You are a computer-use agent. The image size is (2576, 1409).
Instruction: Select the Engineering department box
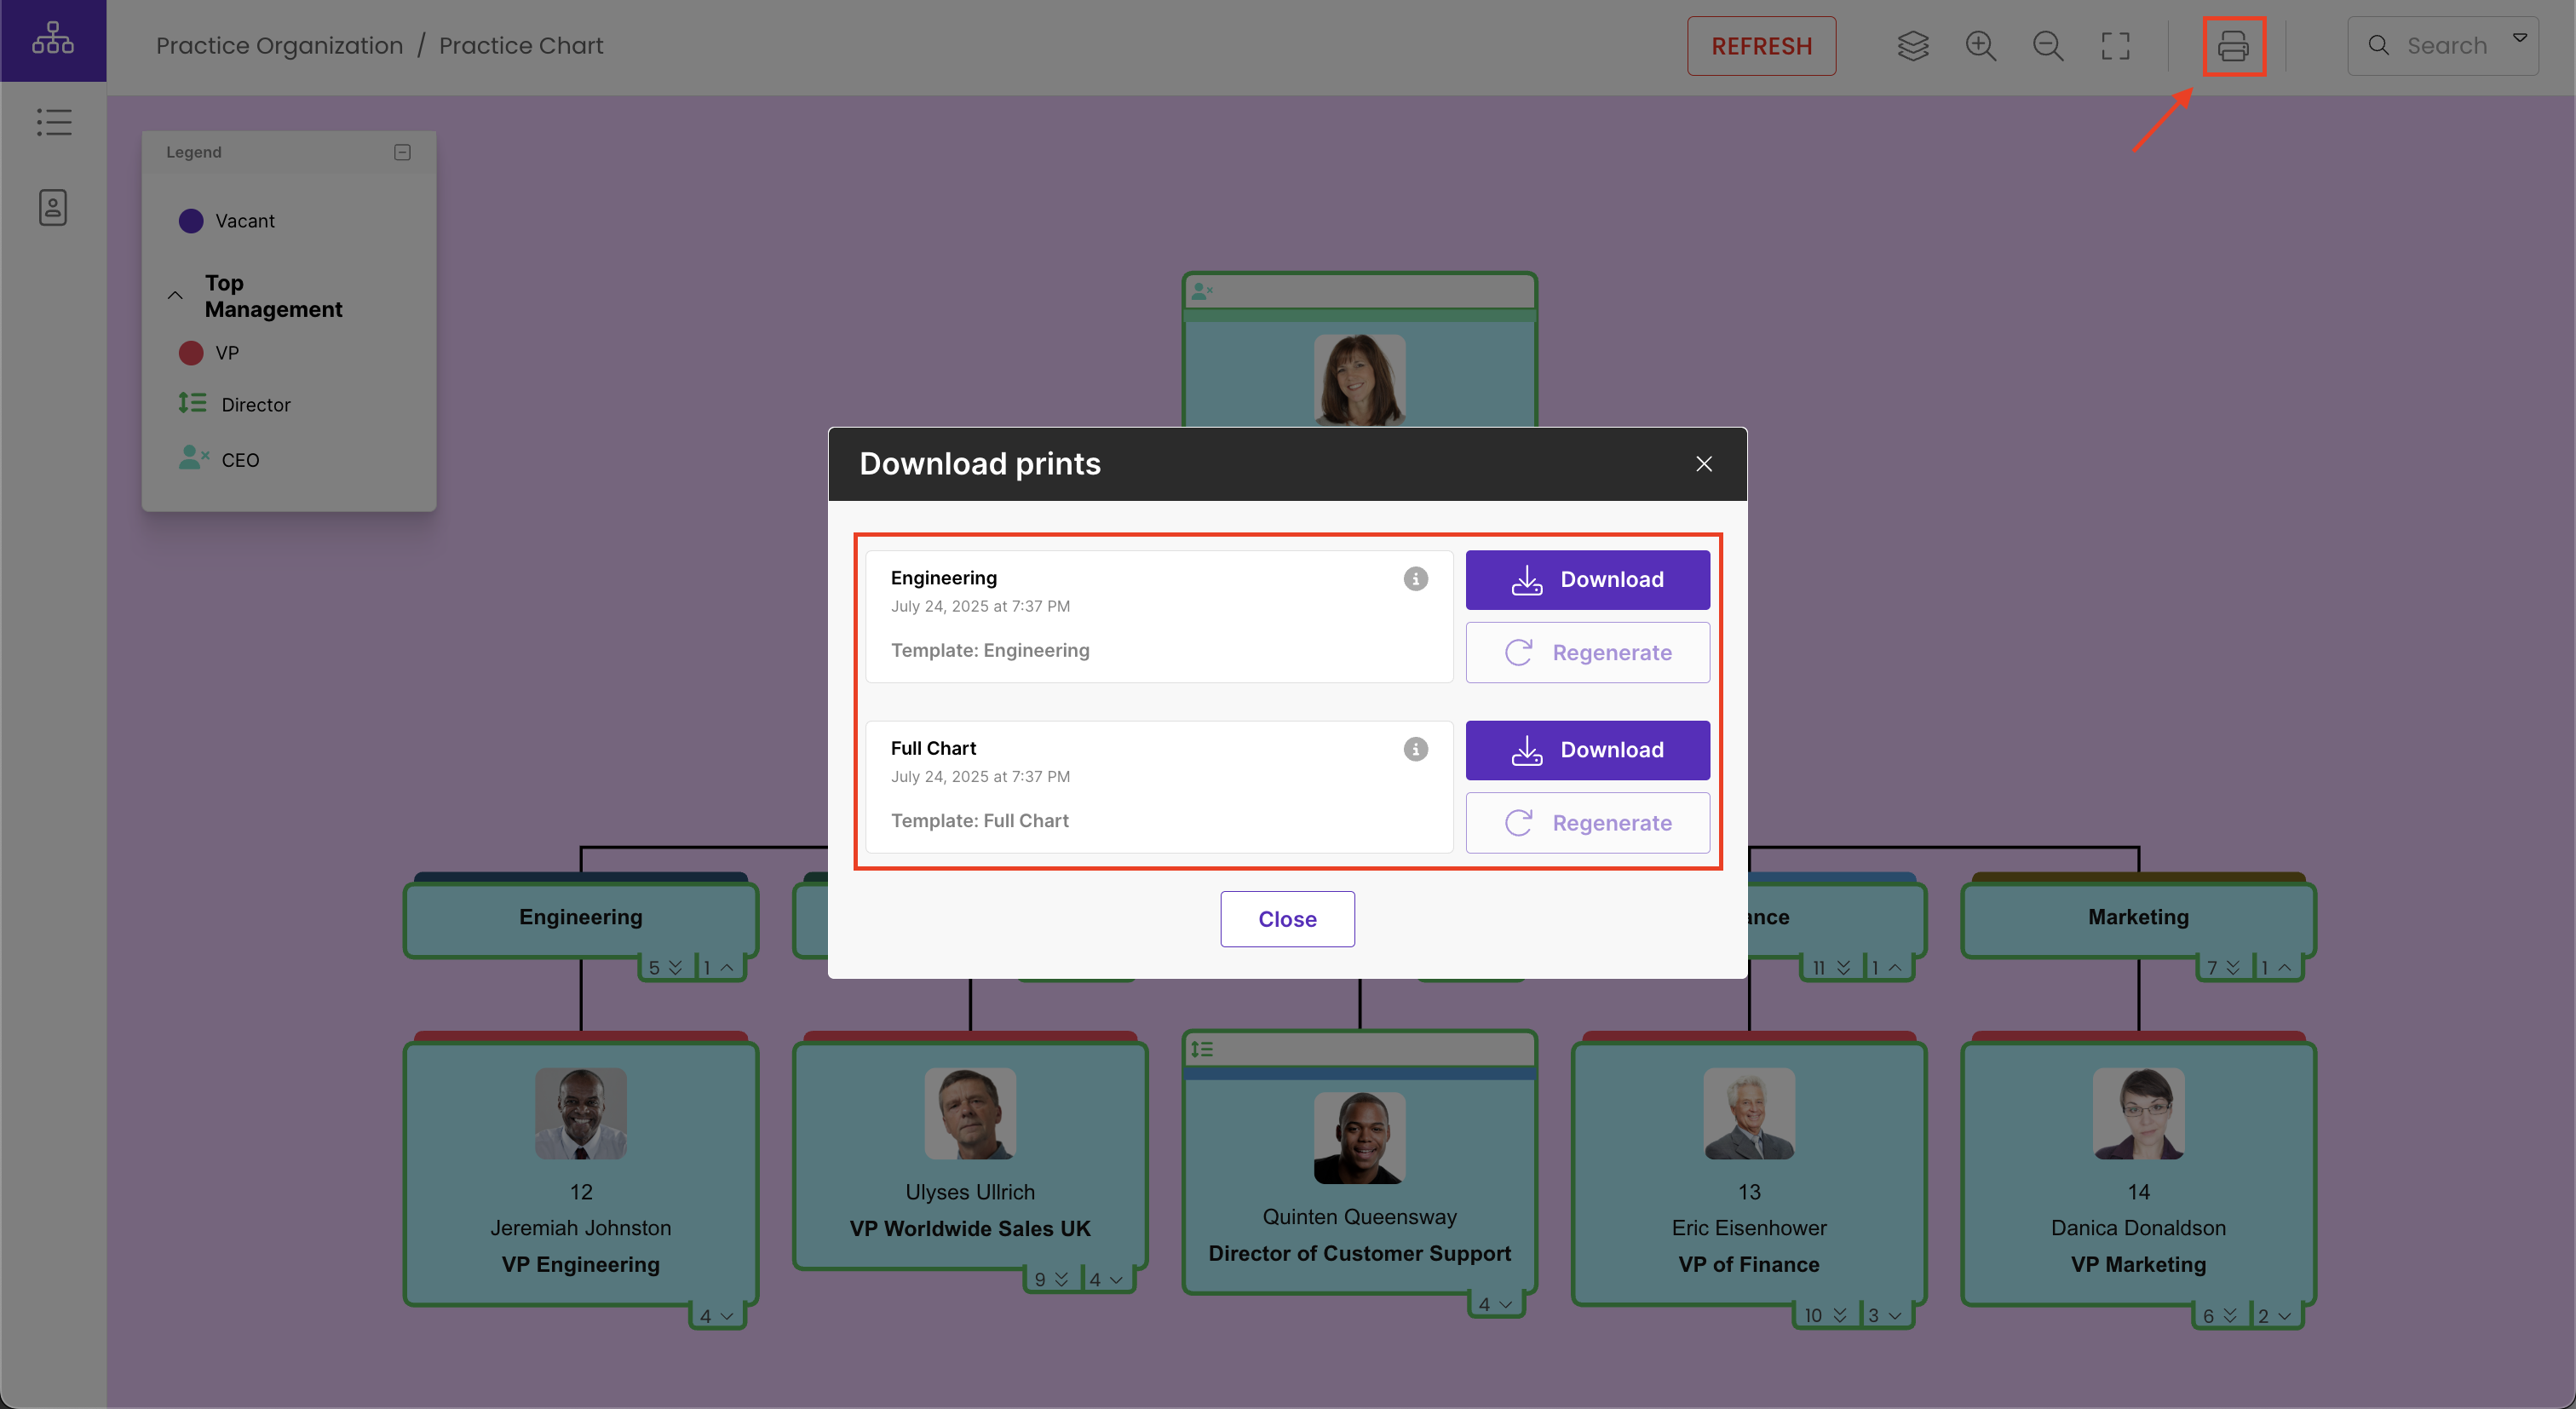580,917
